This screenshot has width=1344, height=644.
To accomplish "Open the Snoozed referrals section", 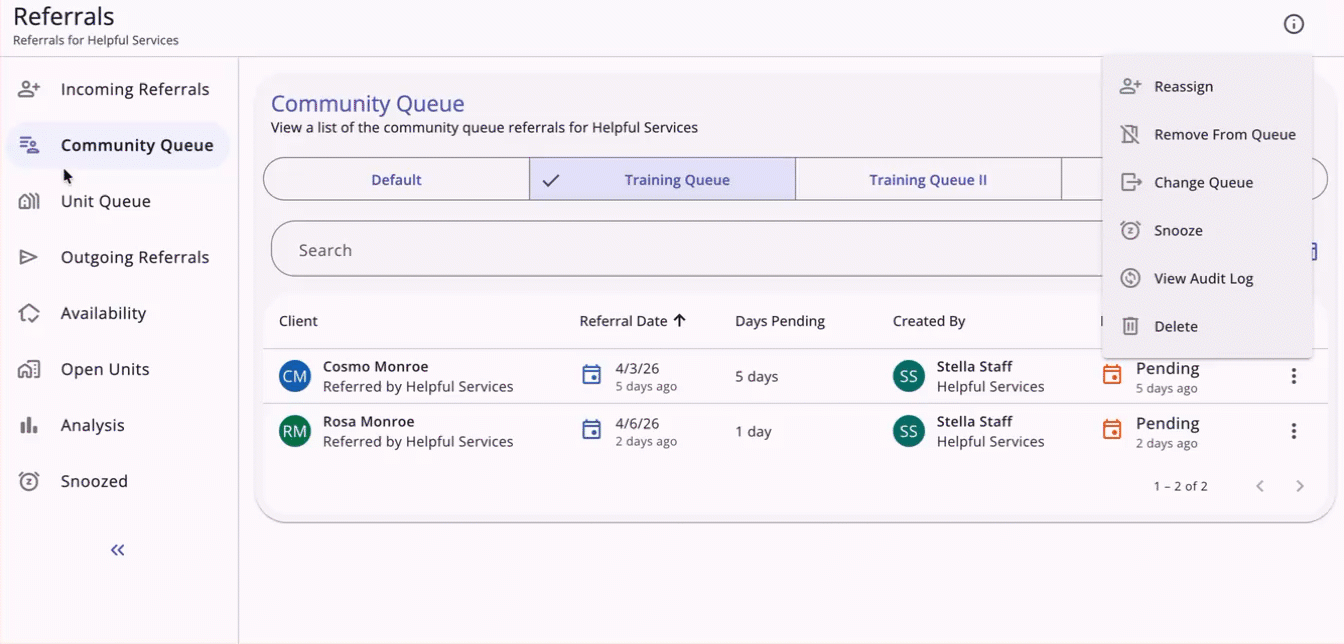I will (96, 481).
